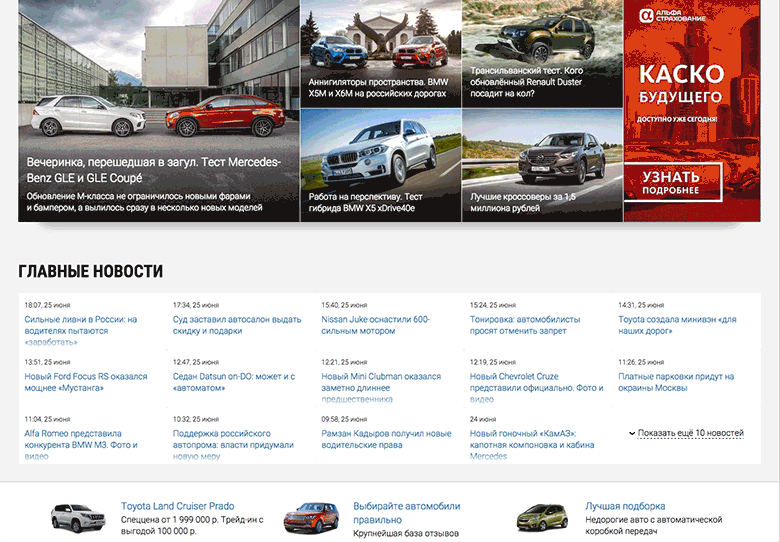
Task: Open the BMW X5M and X6M article tile
Action: [x=381, y=54]
